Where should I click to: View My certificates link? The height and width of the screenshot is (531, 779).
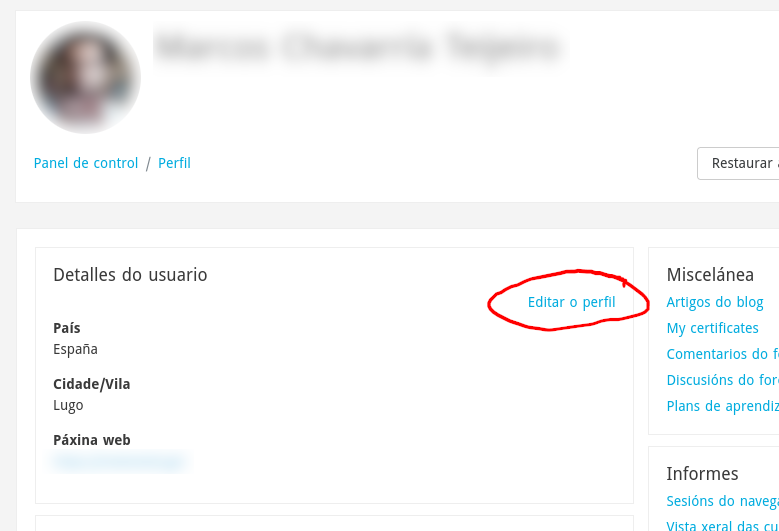coord(712,328)
